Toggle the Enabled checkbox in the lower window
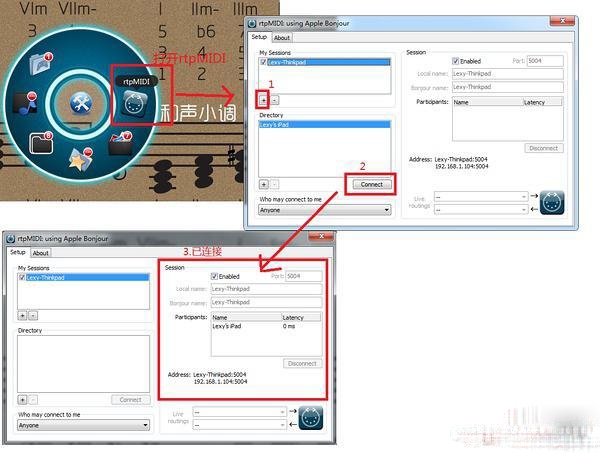600x454 pixels. 214,276
